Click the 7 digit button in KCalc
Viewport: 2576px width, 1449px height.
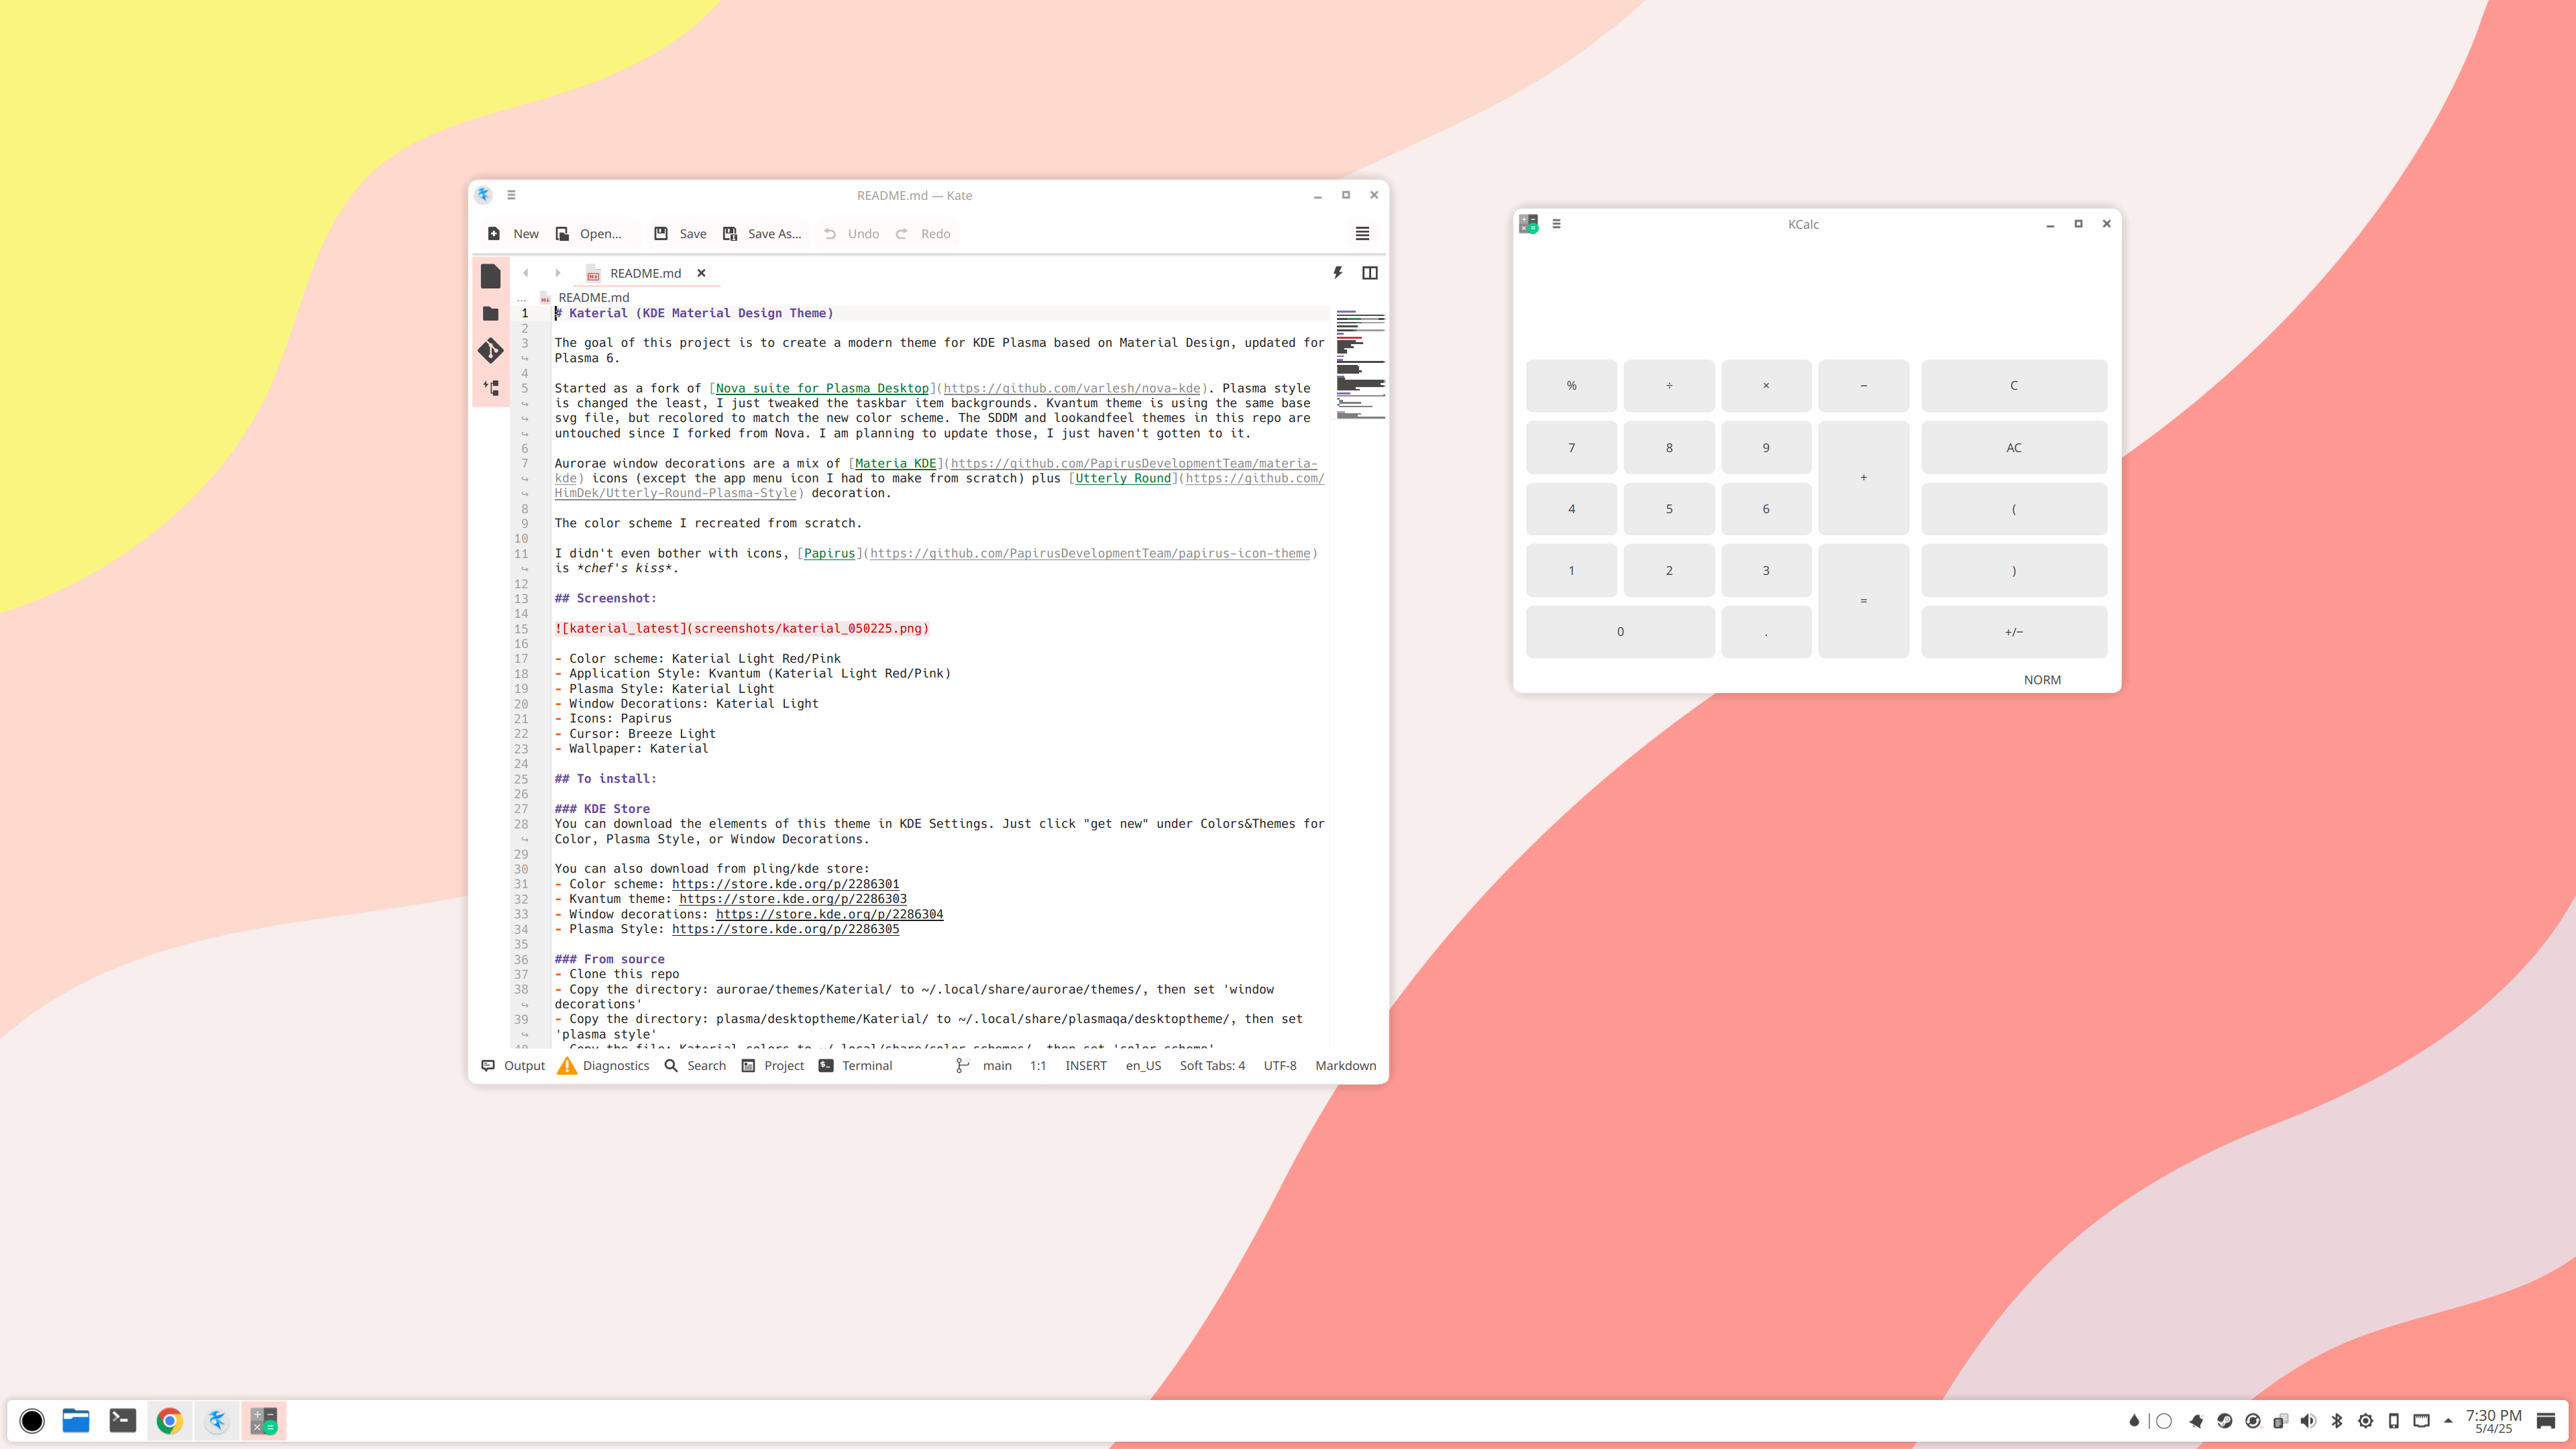point(1571,448)
